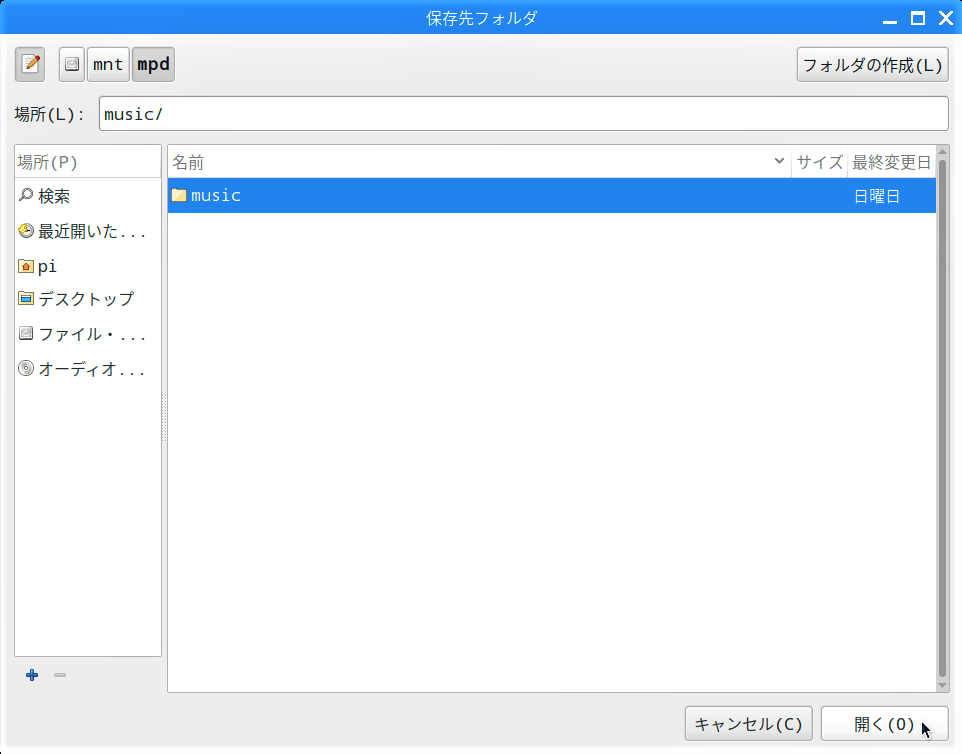The image size is (962, 754).
Task: Click the clock icon for recent files
Action: click(26, 231)
